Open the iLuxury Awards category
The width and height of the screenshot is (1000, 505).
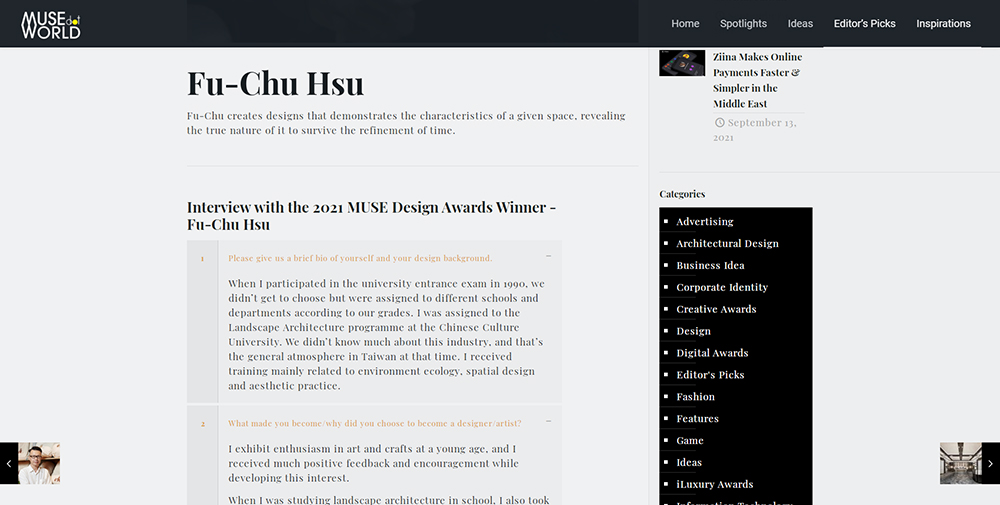click(714, 484)
